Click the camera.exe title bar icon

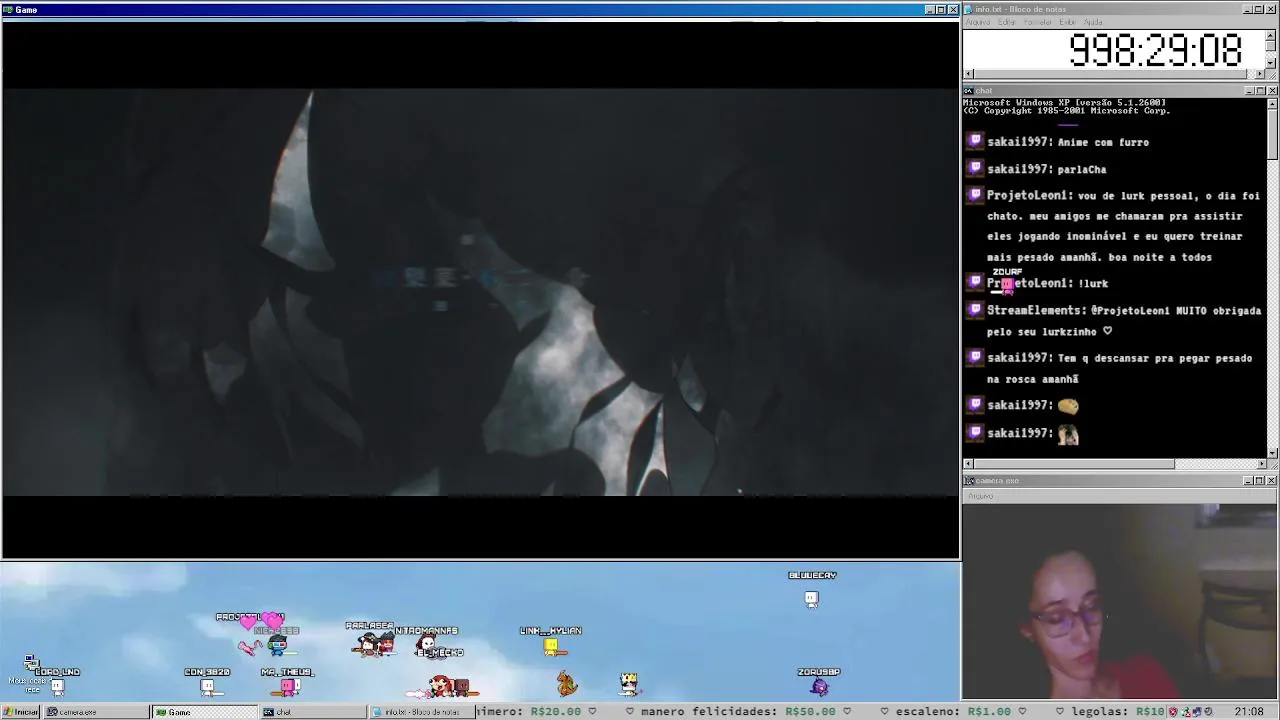point(968,481)
